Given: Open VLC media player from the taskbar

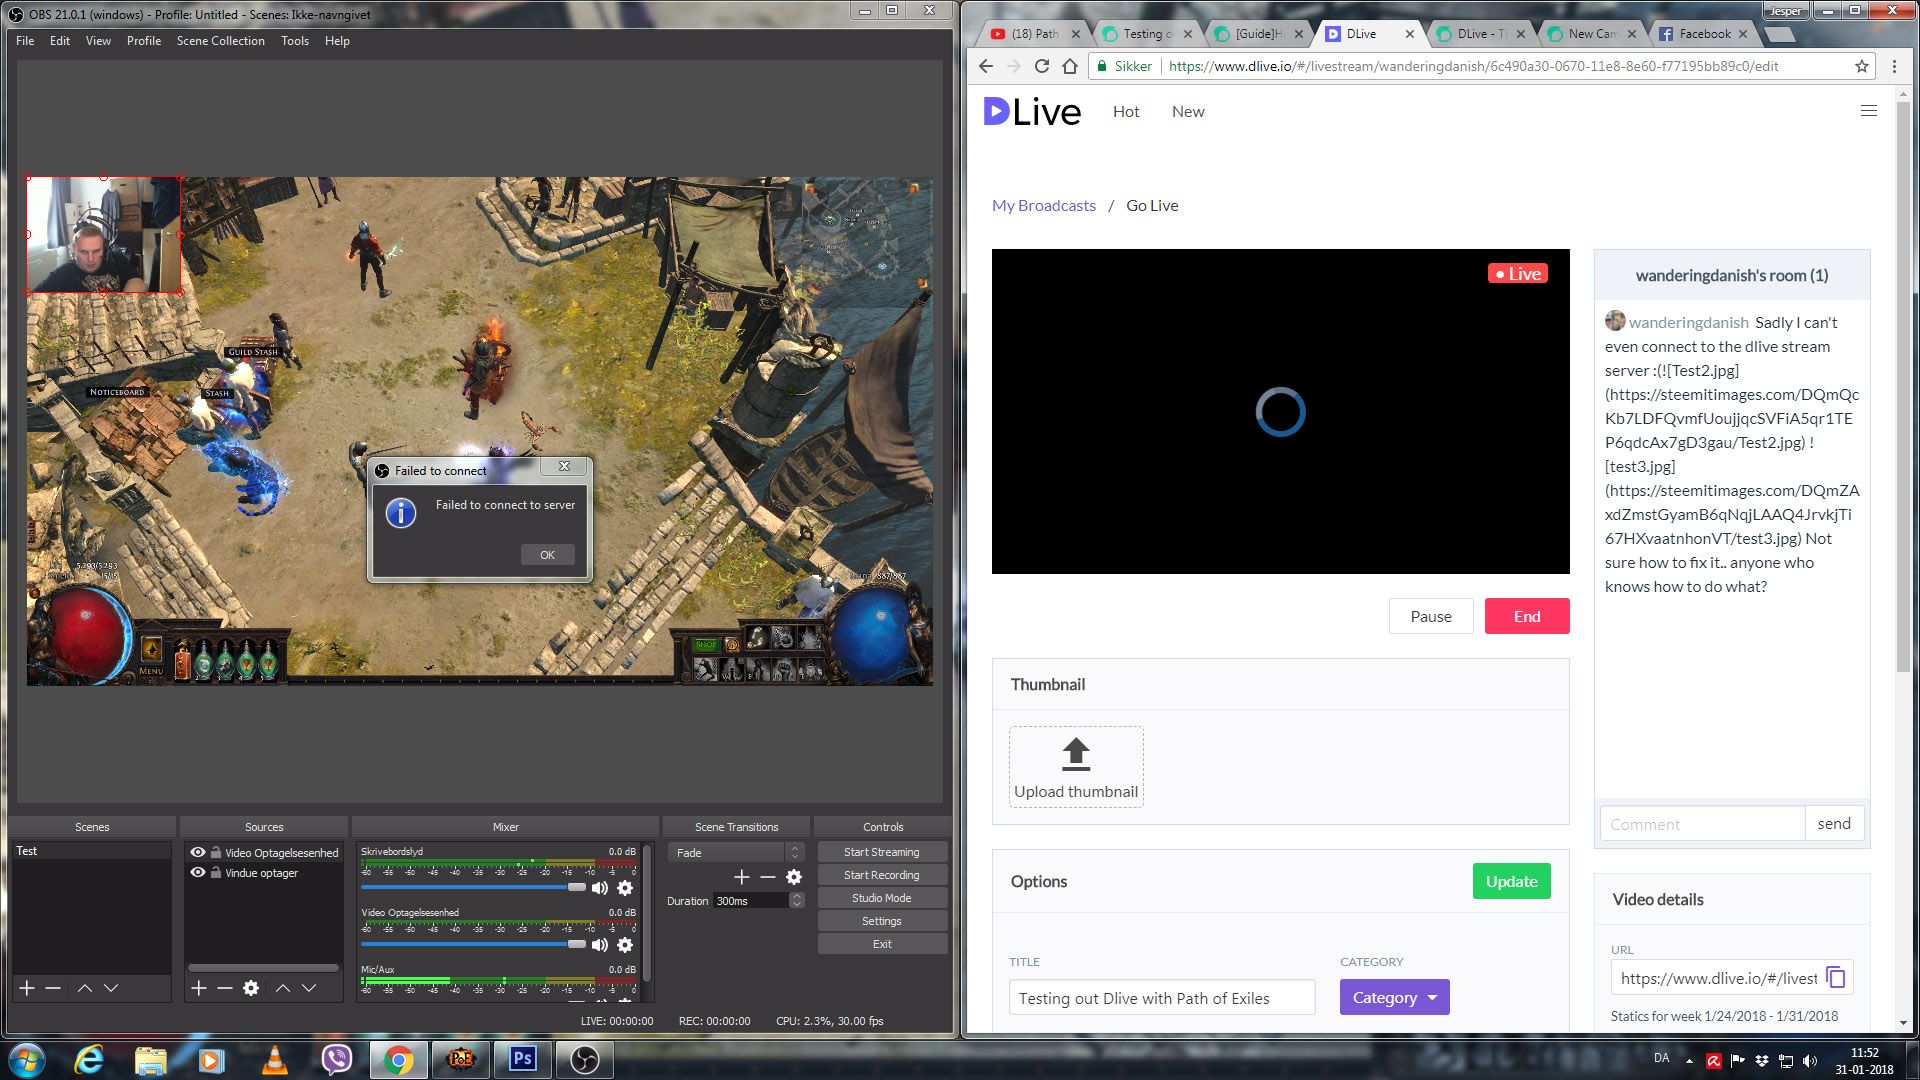Looking at the screenshot, I should (274, 1059).
